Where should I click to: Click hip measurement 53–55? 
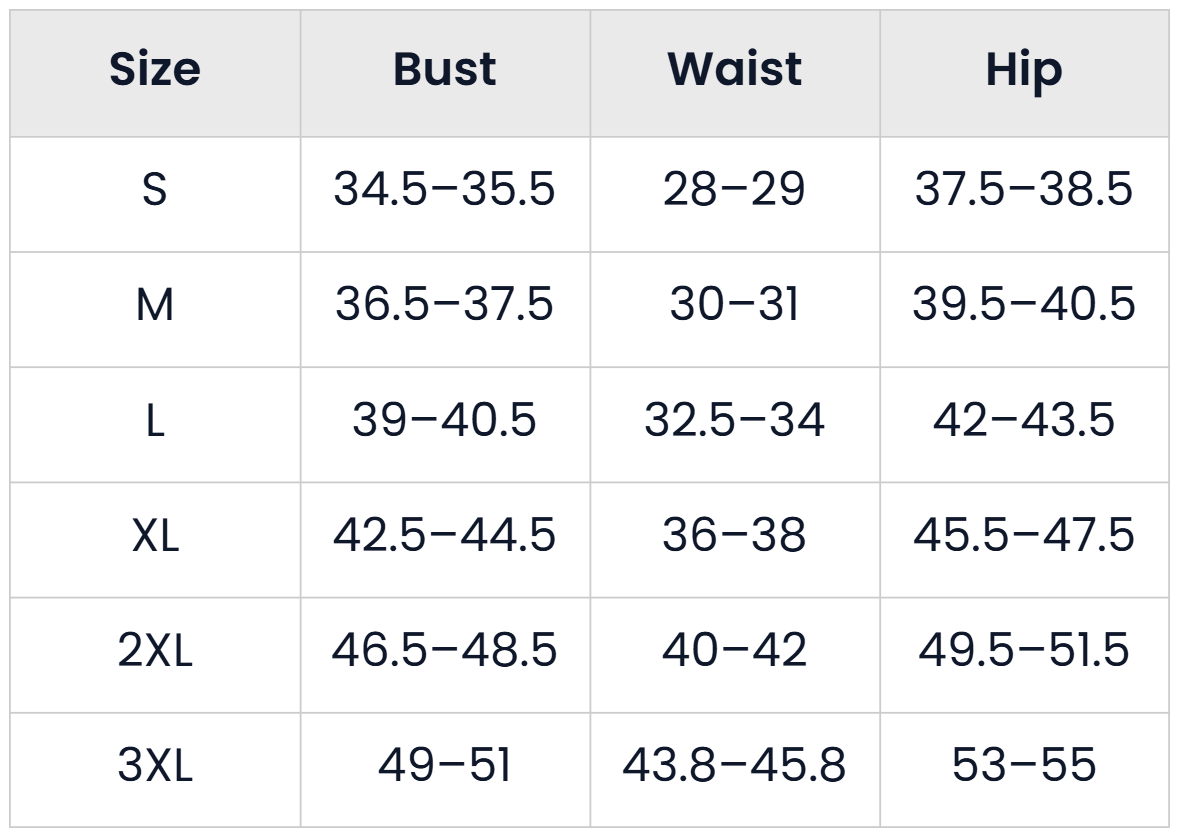click(x=1024, y=766)
